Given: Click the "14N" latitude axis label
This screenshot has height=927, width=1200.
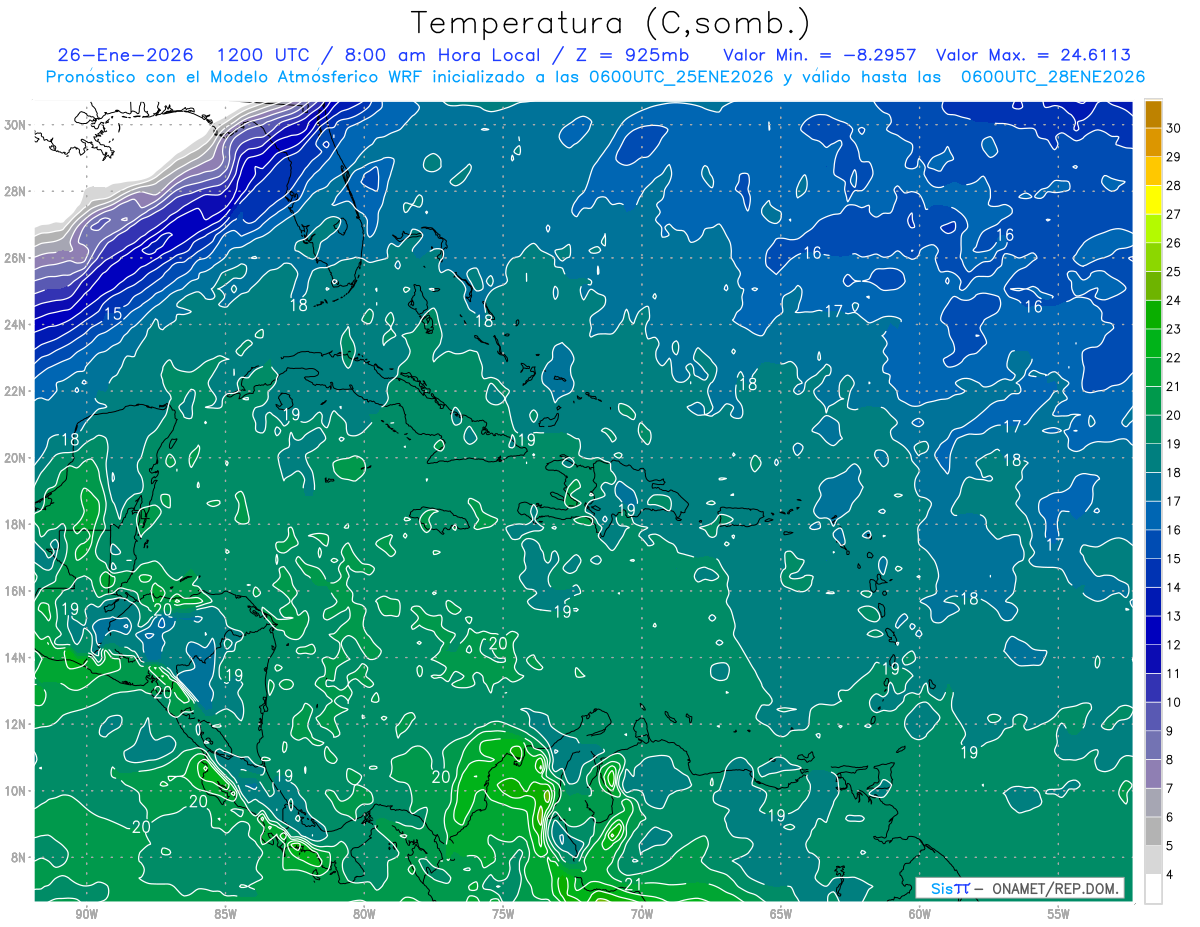Looking at the screenshot, I should click(16, 658).
